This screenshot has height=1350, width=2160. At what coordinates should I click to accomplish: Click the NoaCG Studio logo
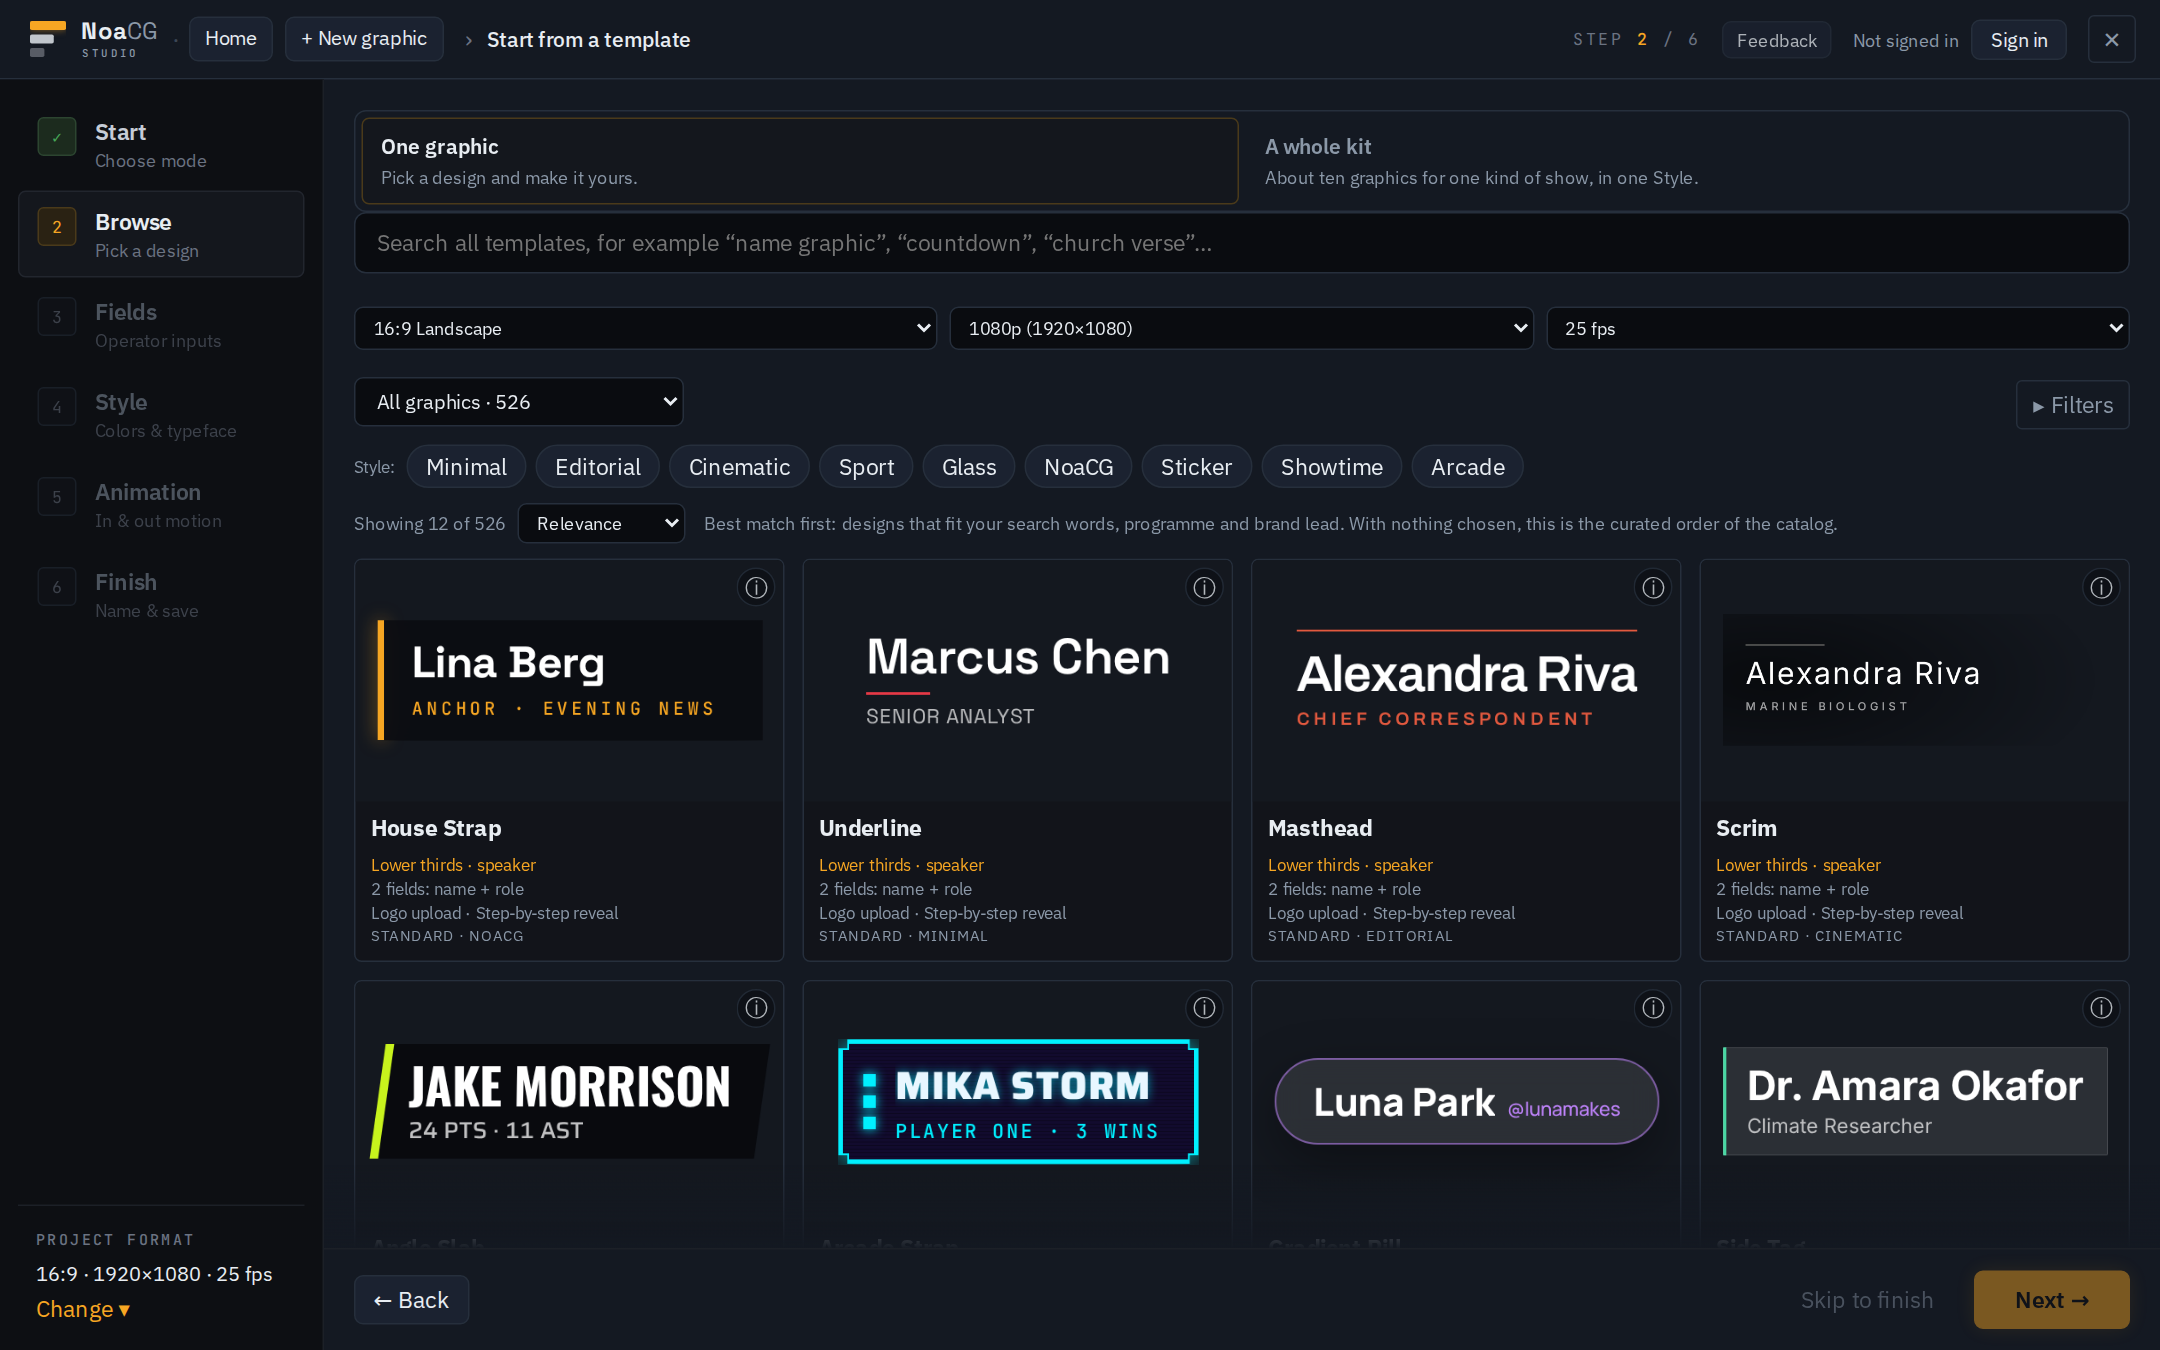tap(93, 39)
